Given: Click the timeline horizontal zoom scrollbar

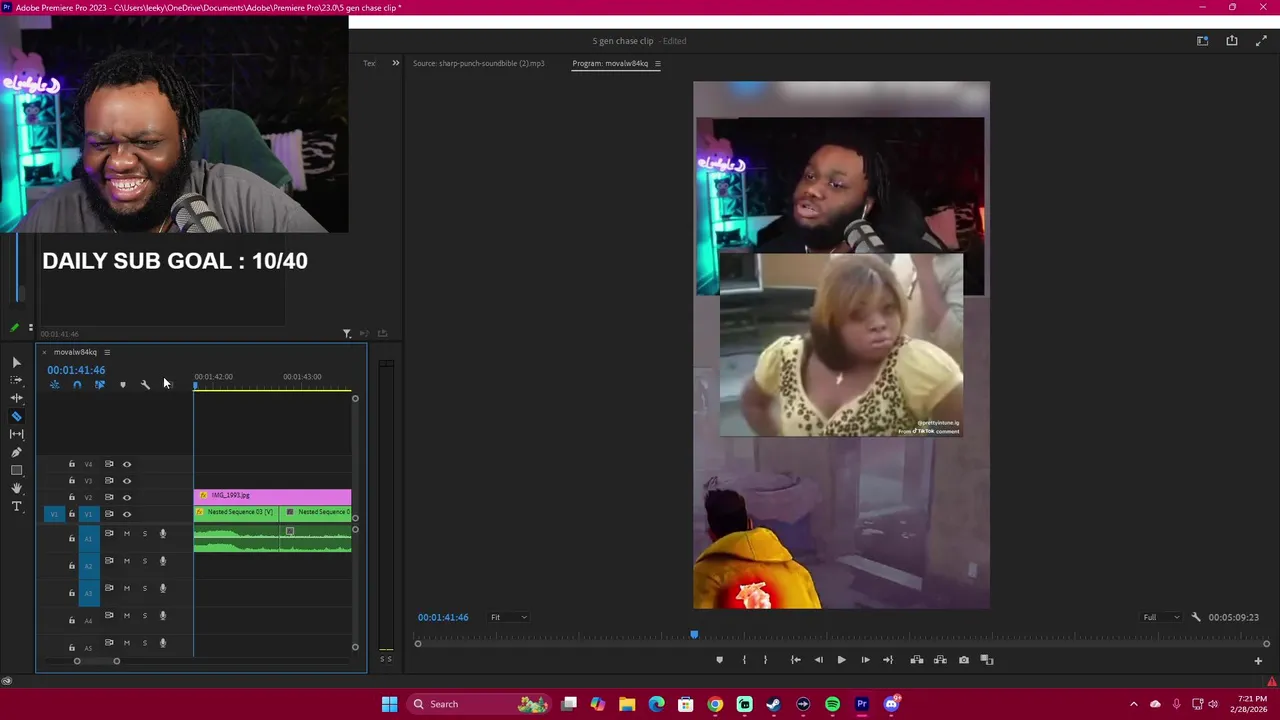Looking at the screenshot, I should coord(96,661).
